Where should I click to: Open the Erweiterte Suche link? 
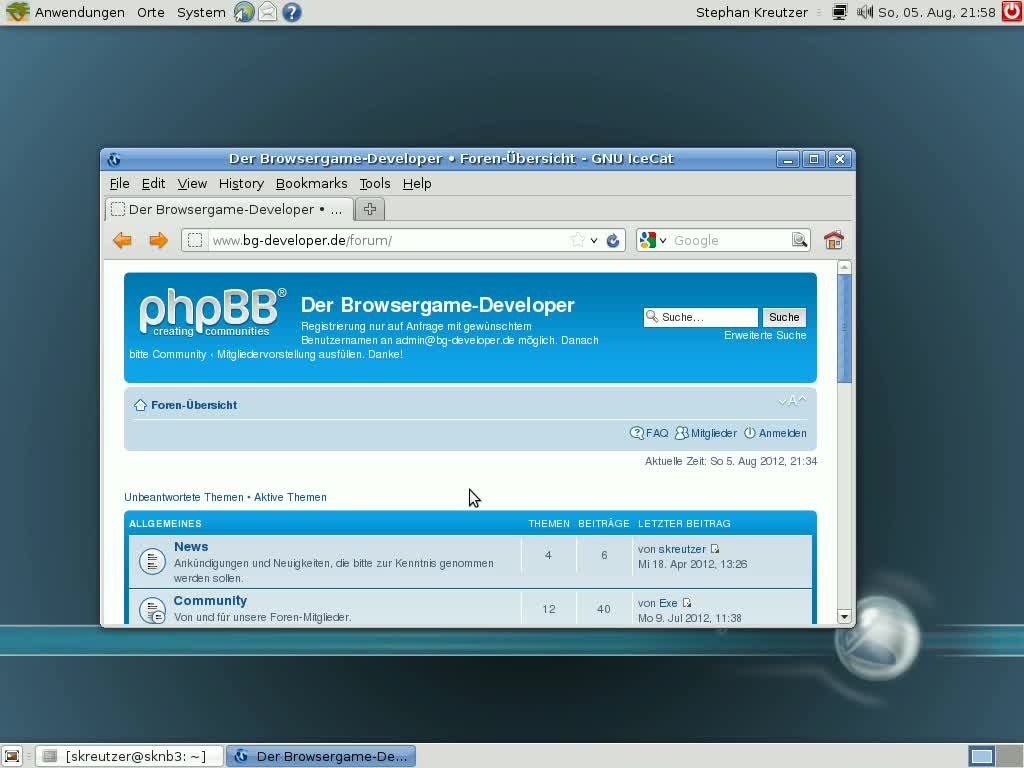pos(765,335)
